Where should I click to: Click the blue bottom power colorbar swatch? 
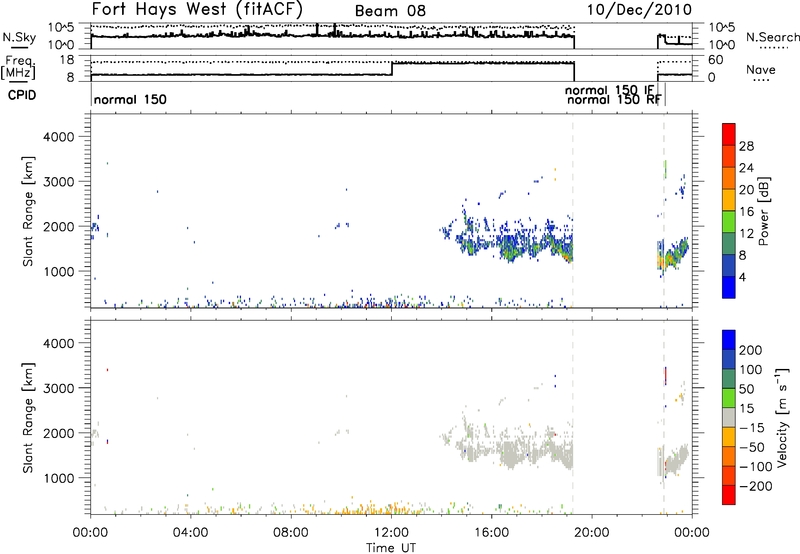click(729, 287)
